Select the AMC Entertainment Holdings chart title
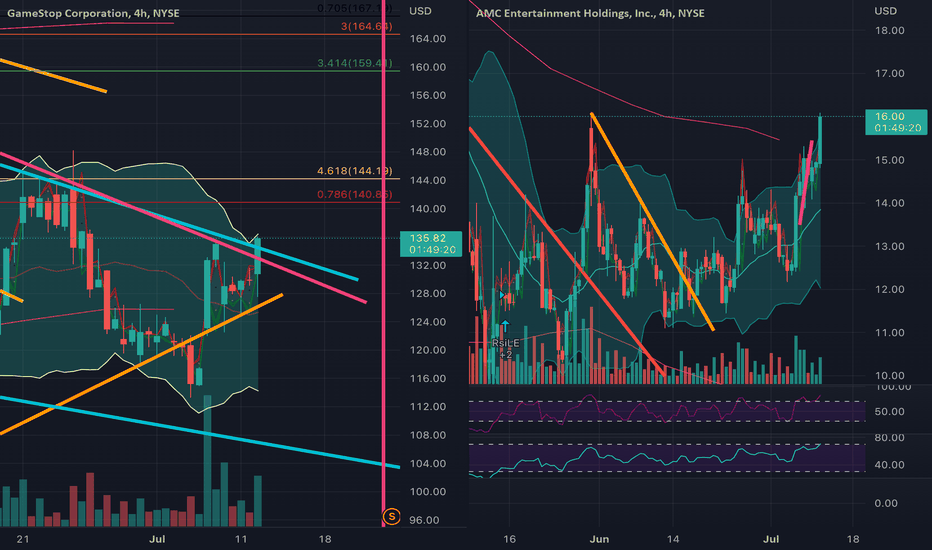Image resolution: width=932 pixels, height=550 pixels. pos(590,13)
